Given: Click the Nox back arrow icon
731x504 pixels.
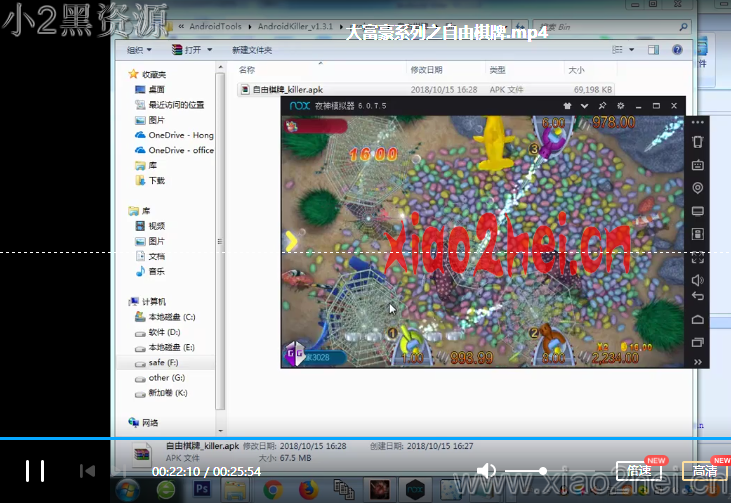Looking at the screenshot, I should (697, 296).
